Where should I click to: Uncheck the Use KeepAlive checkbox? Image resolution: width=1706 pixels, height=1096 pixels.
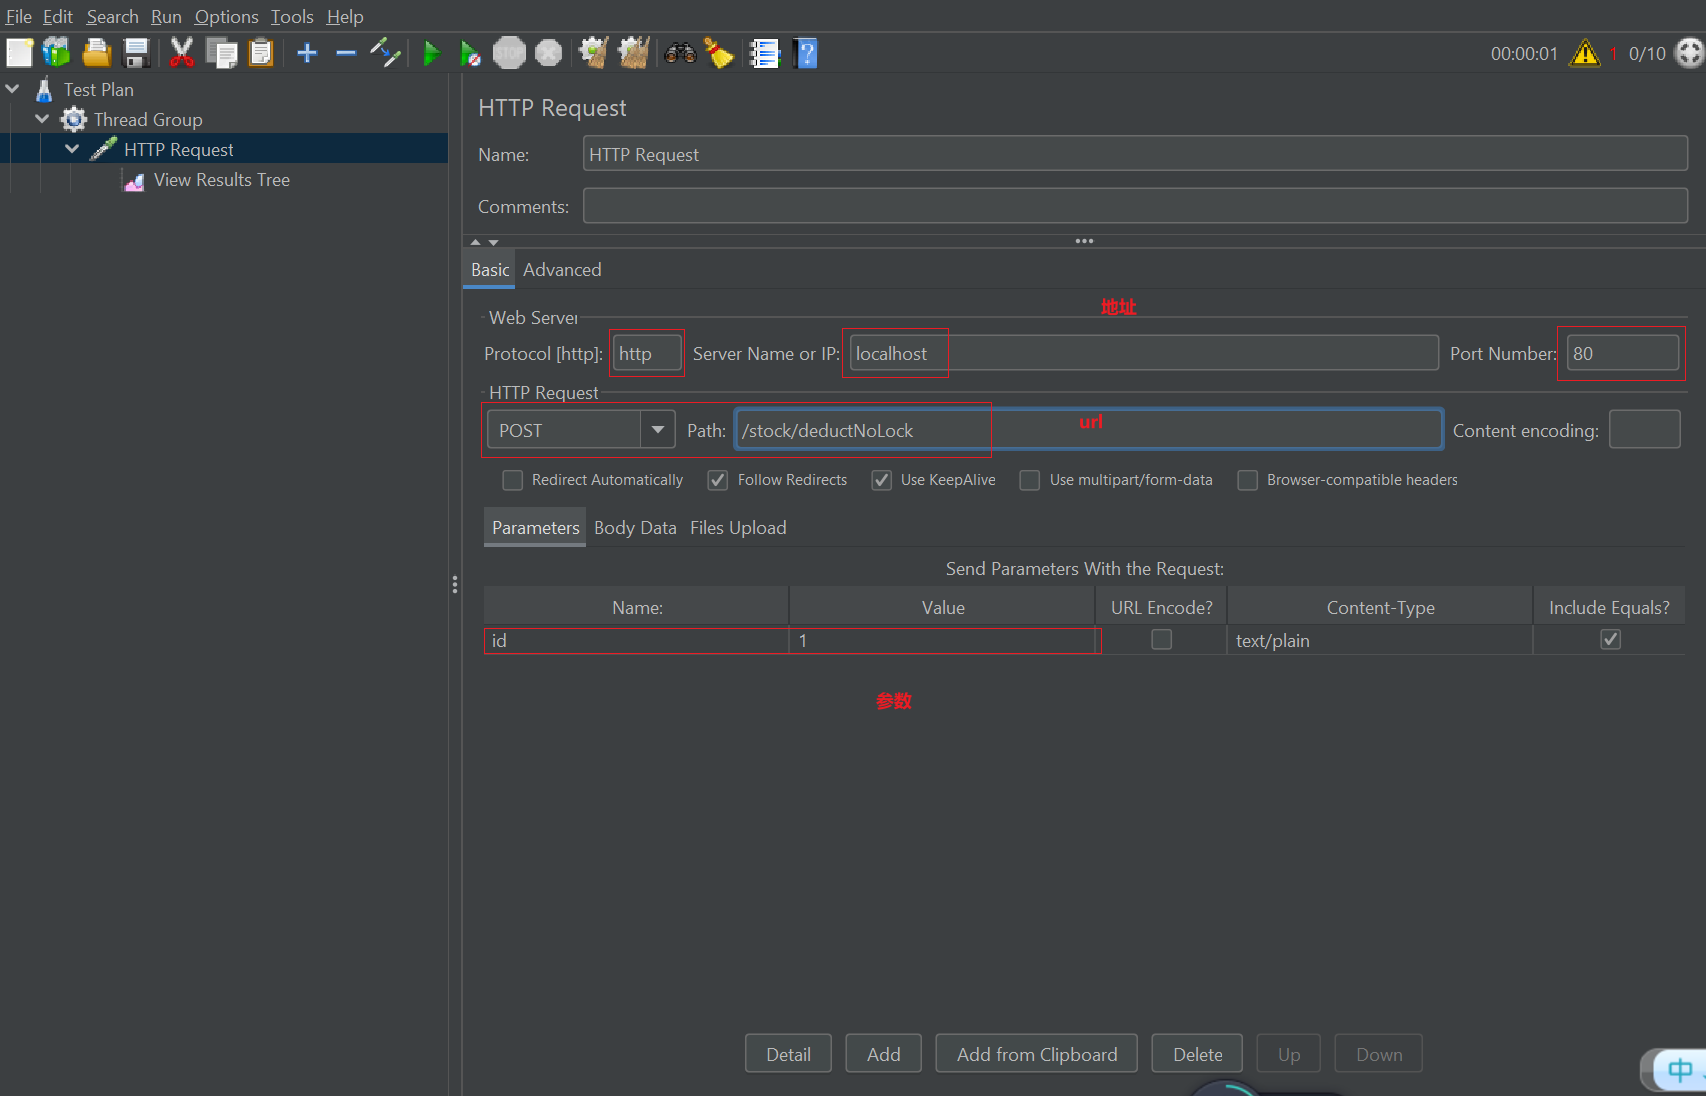[x=882, y=480]
